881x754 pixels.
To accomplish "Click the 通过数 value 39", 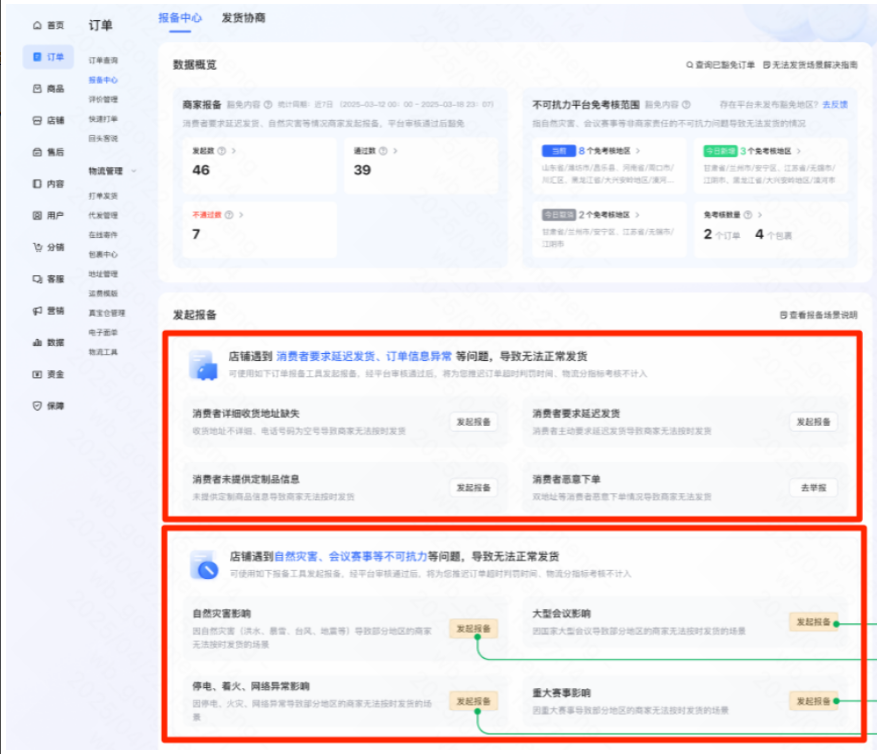I will 362,170.
